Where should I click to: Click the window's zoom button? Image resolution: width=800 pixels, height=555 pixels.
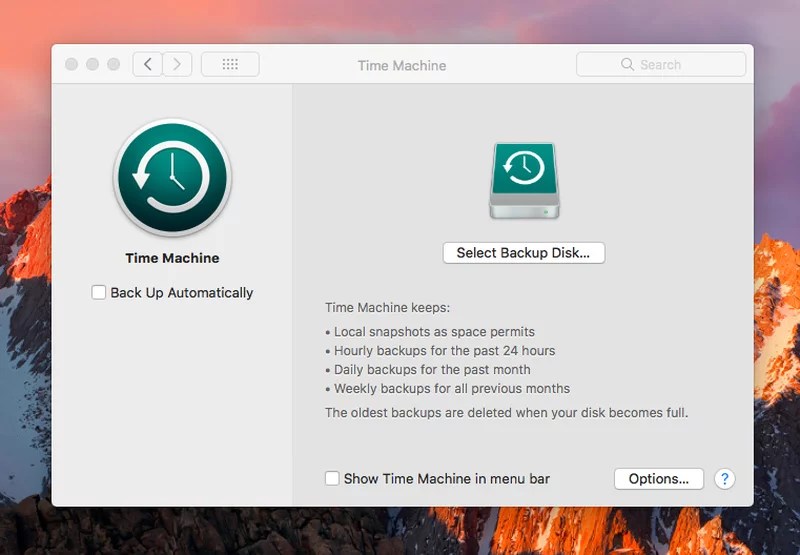click(x=113, y=64)
